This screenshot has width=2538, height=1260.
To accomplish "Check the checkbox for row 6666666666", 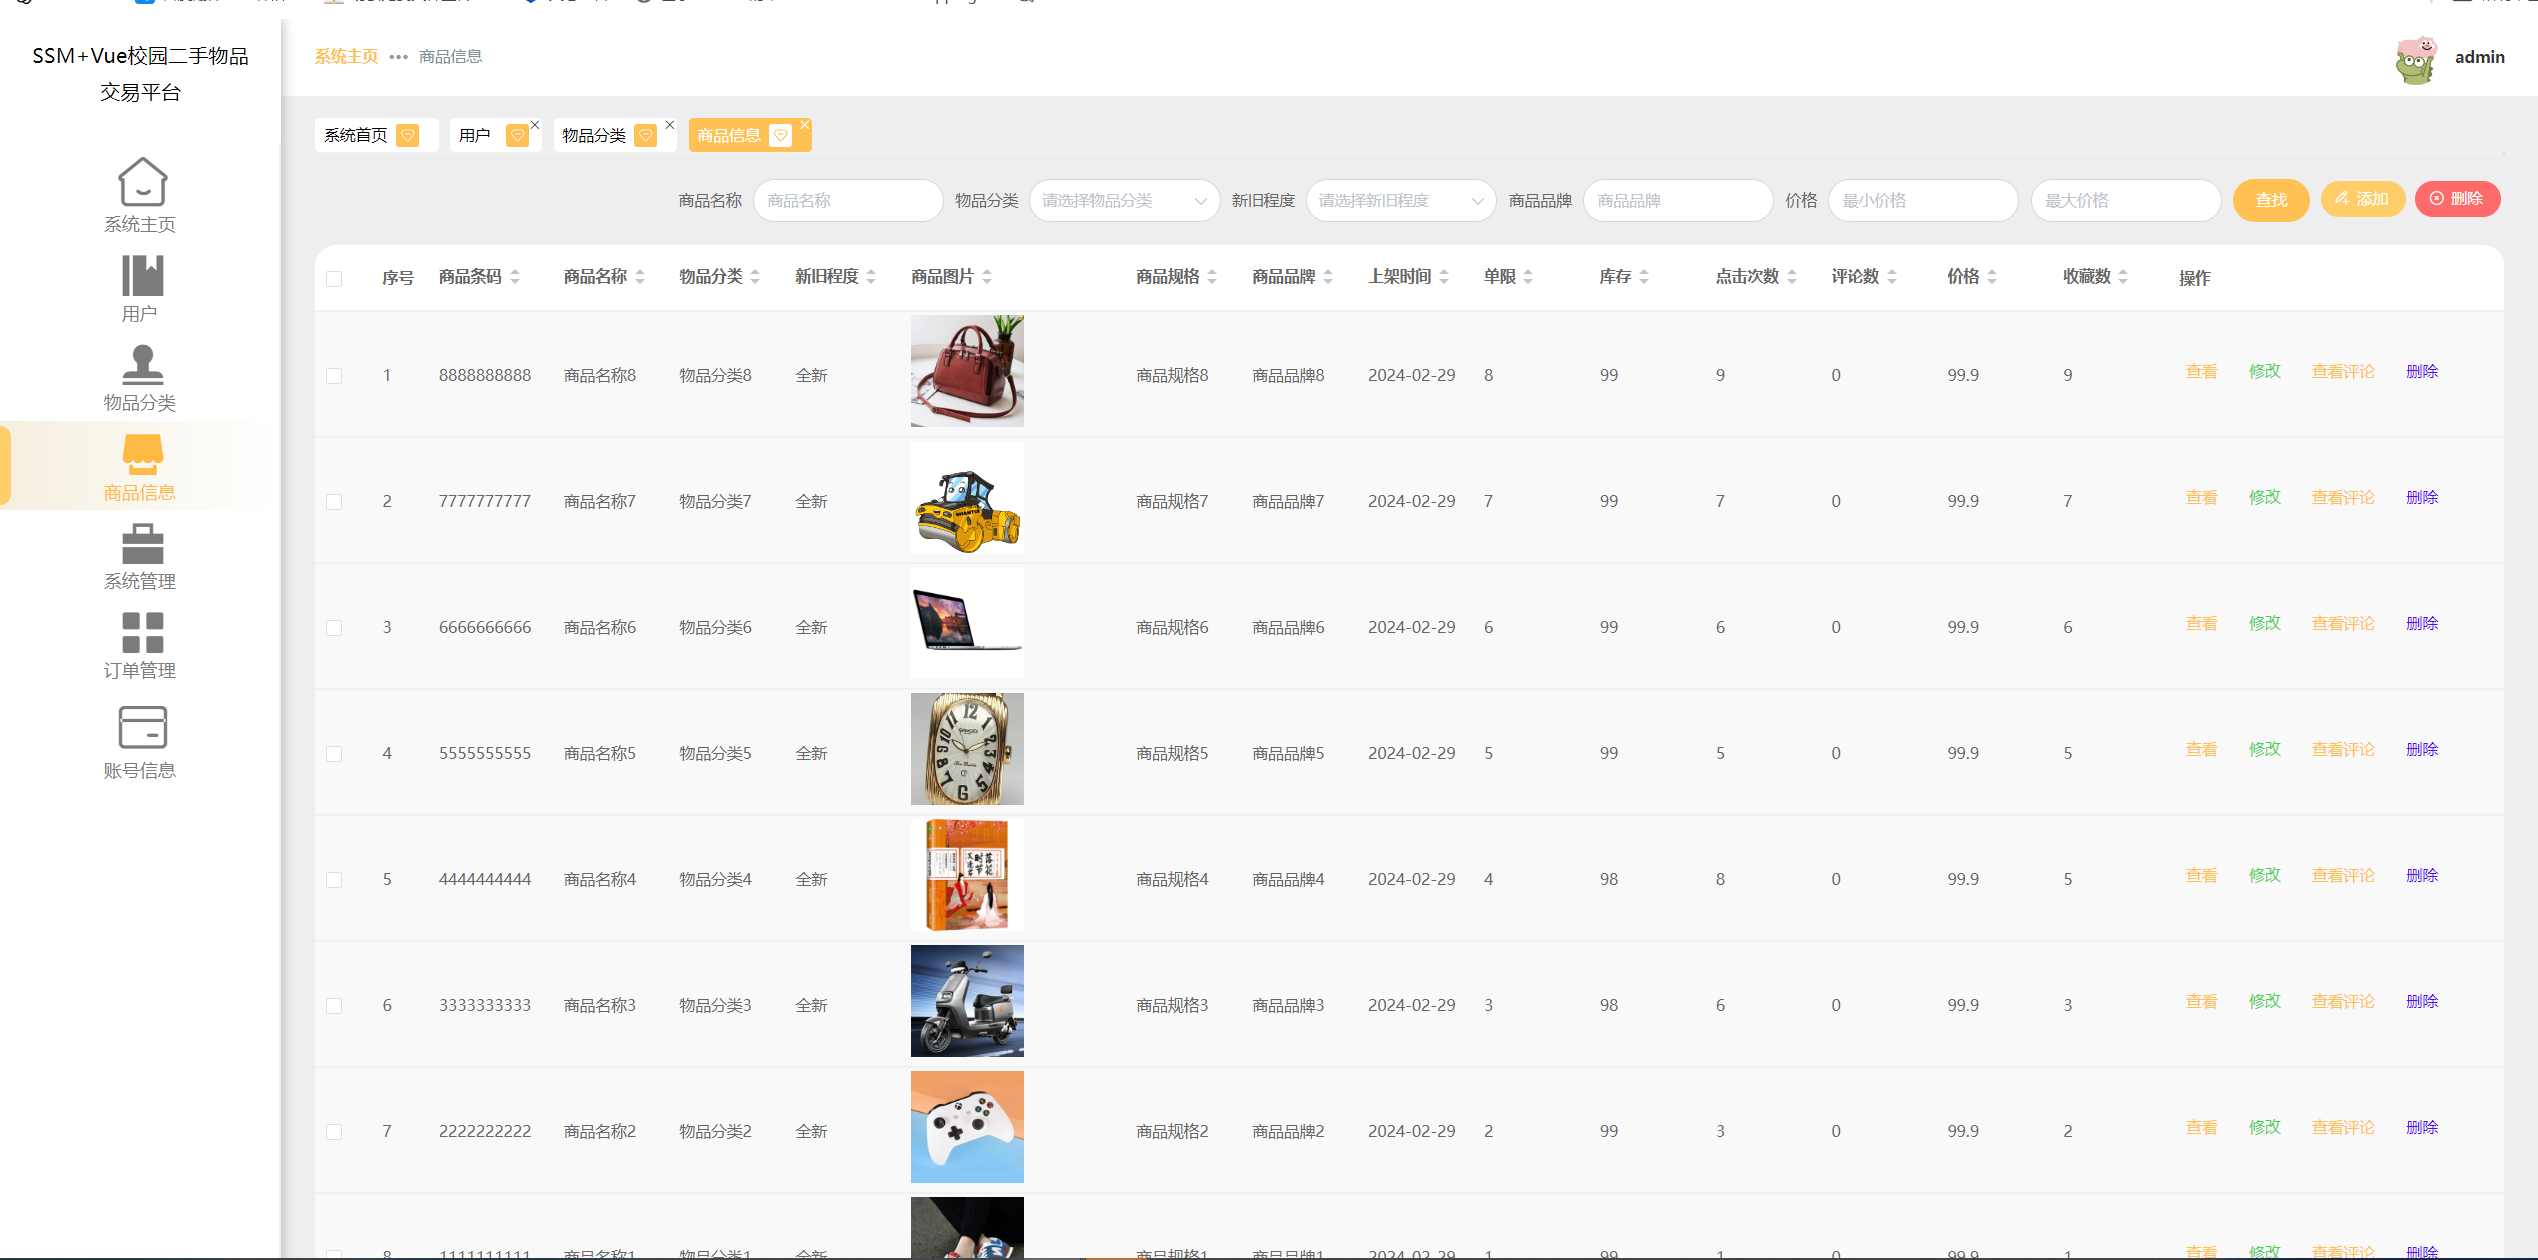I will coord(334,628).
